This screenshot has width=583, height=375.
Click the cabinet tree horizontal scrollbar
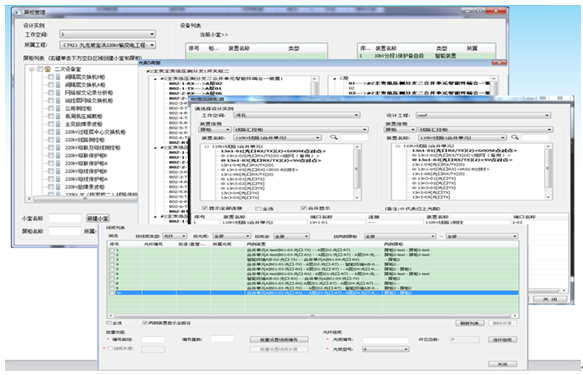[x=84, y=199]
